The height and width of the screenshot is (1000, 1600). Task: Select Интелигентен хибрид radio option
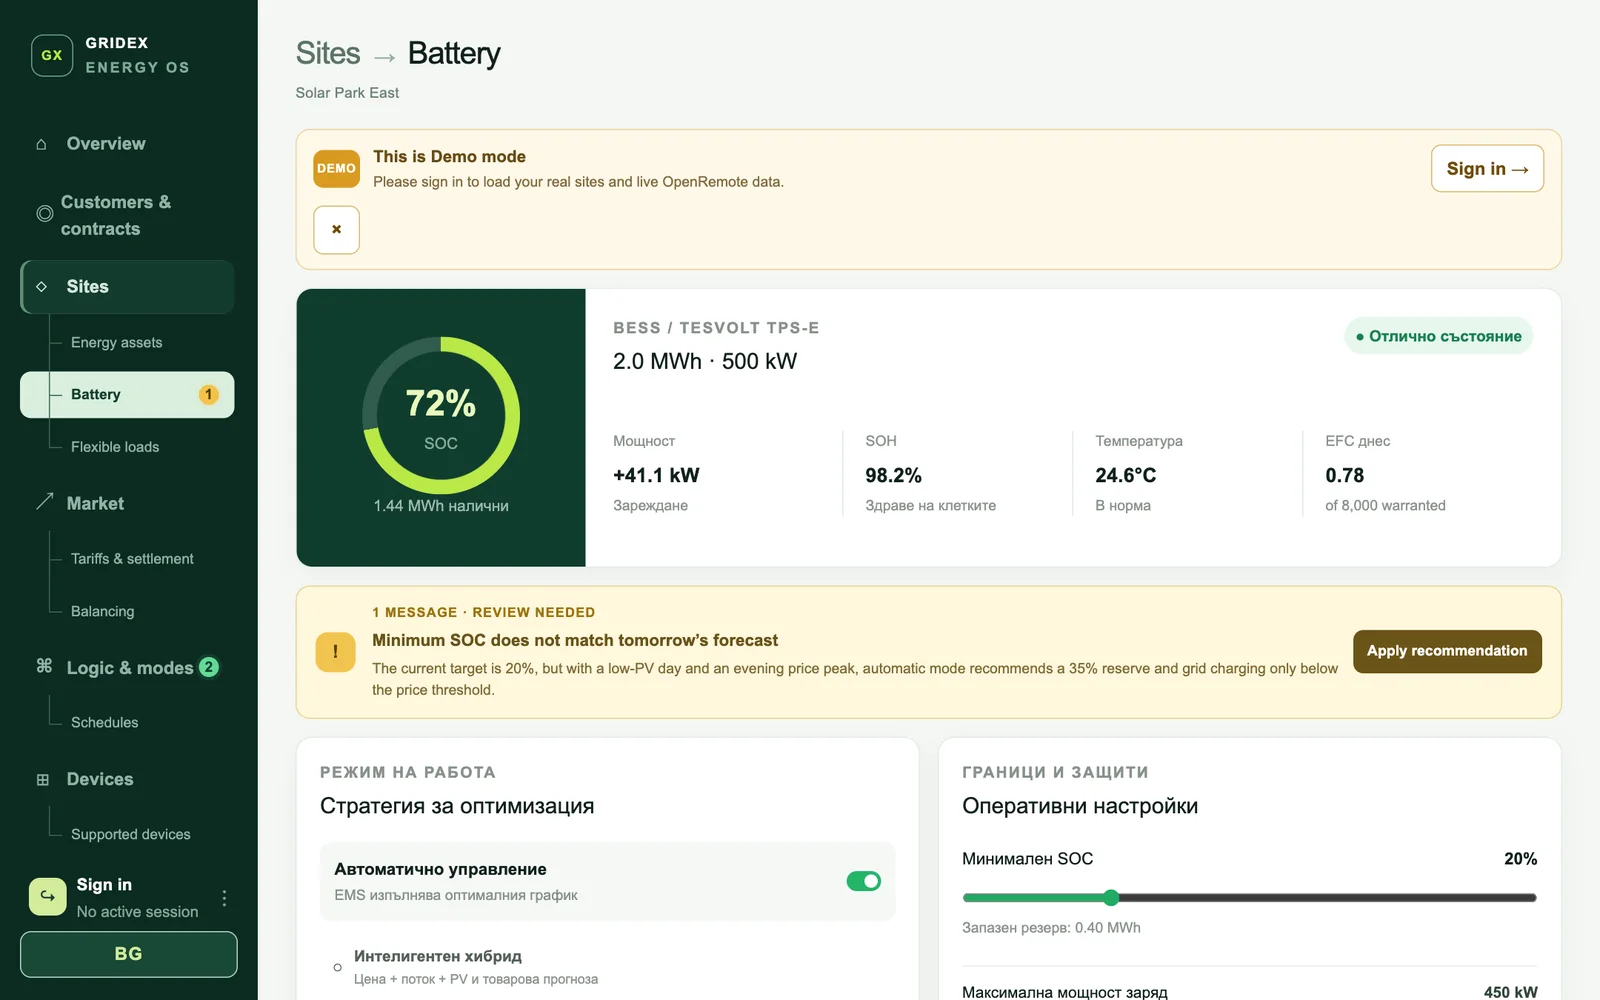(338, 967)
